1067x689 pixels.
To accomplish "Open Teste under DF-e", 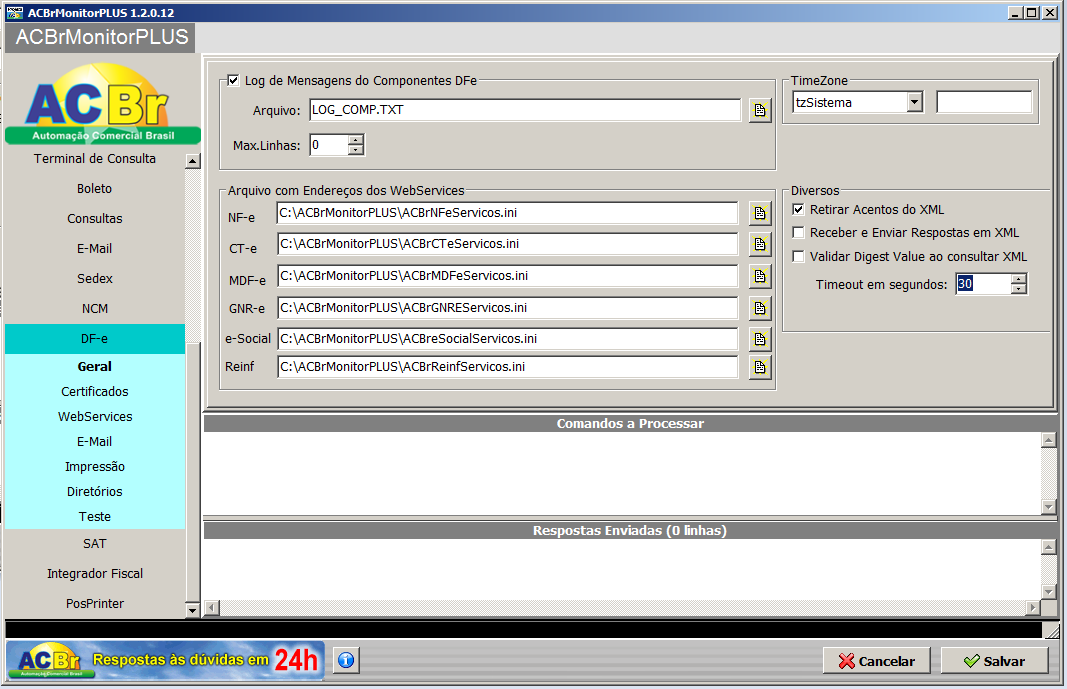I will 95,517.
